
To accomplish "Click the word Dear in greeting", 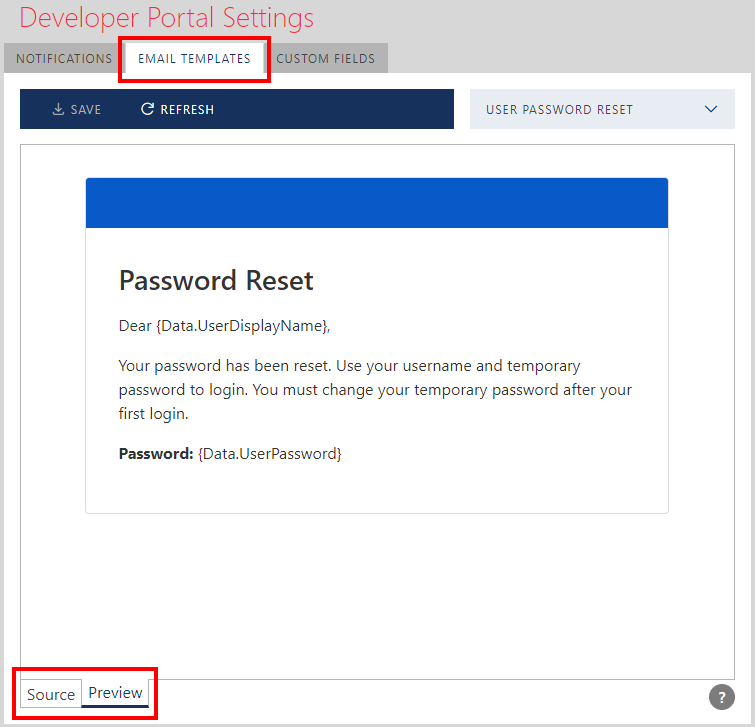I will click(x=134, y=325).
